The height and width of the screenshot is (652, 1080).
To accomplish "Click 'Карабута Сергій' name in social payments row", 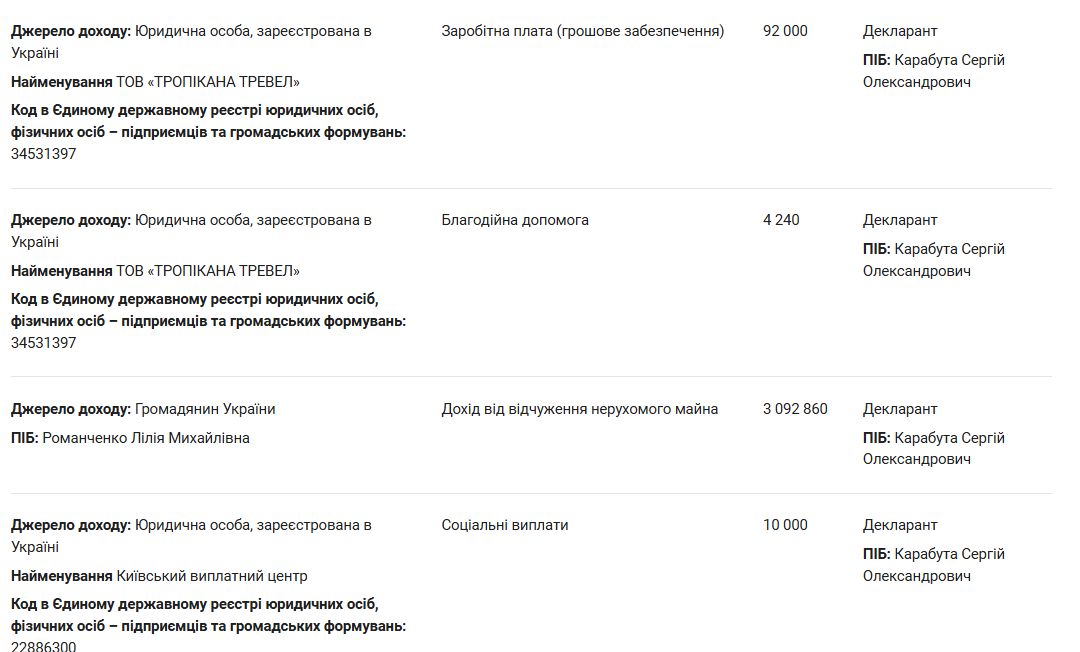I will tap(950, 554).
